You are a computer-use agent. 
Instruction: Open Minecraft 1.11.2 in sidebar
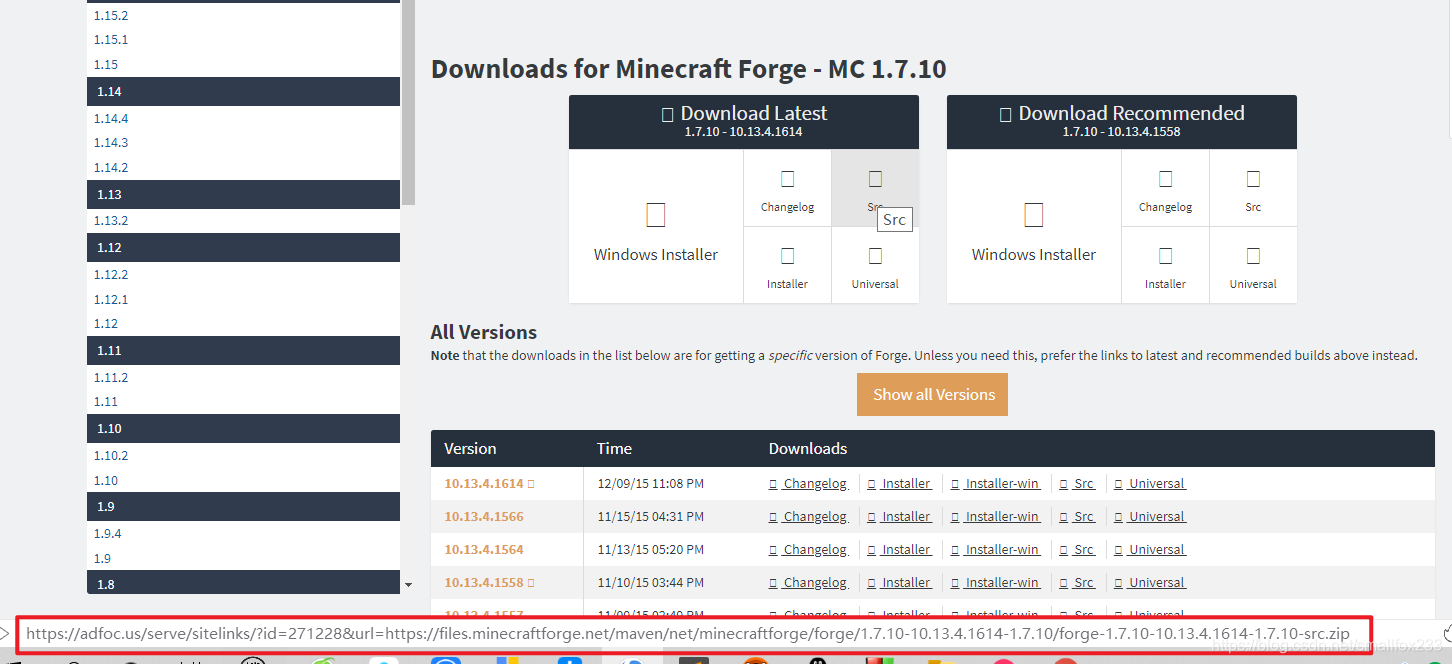coord(111,378)
